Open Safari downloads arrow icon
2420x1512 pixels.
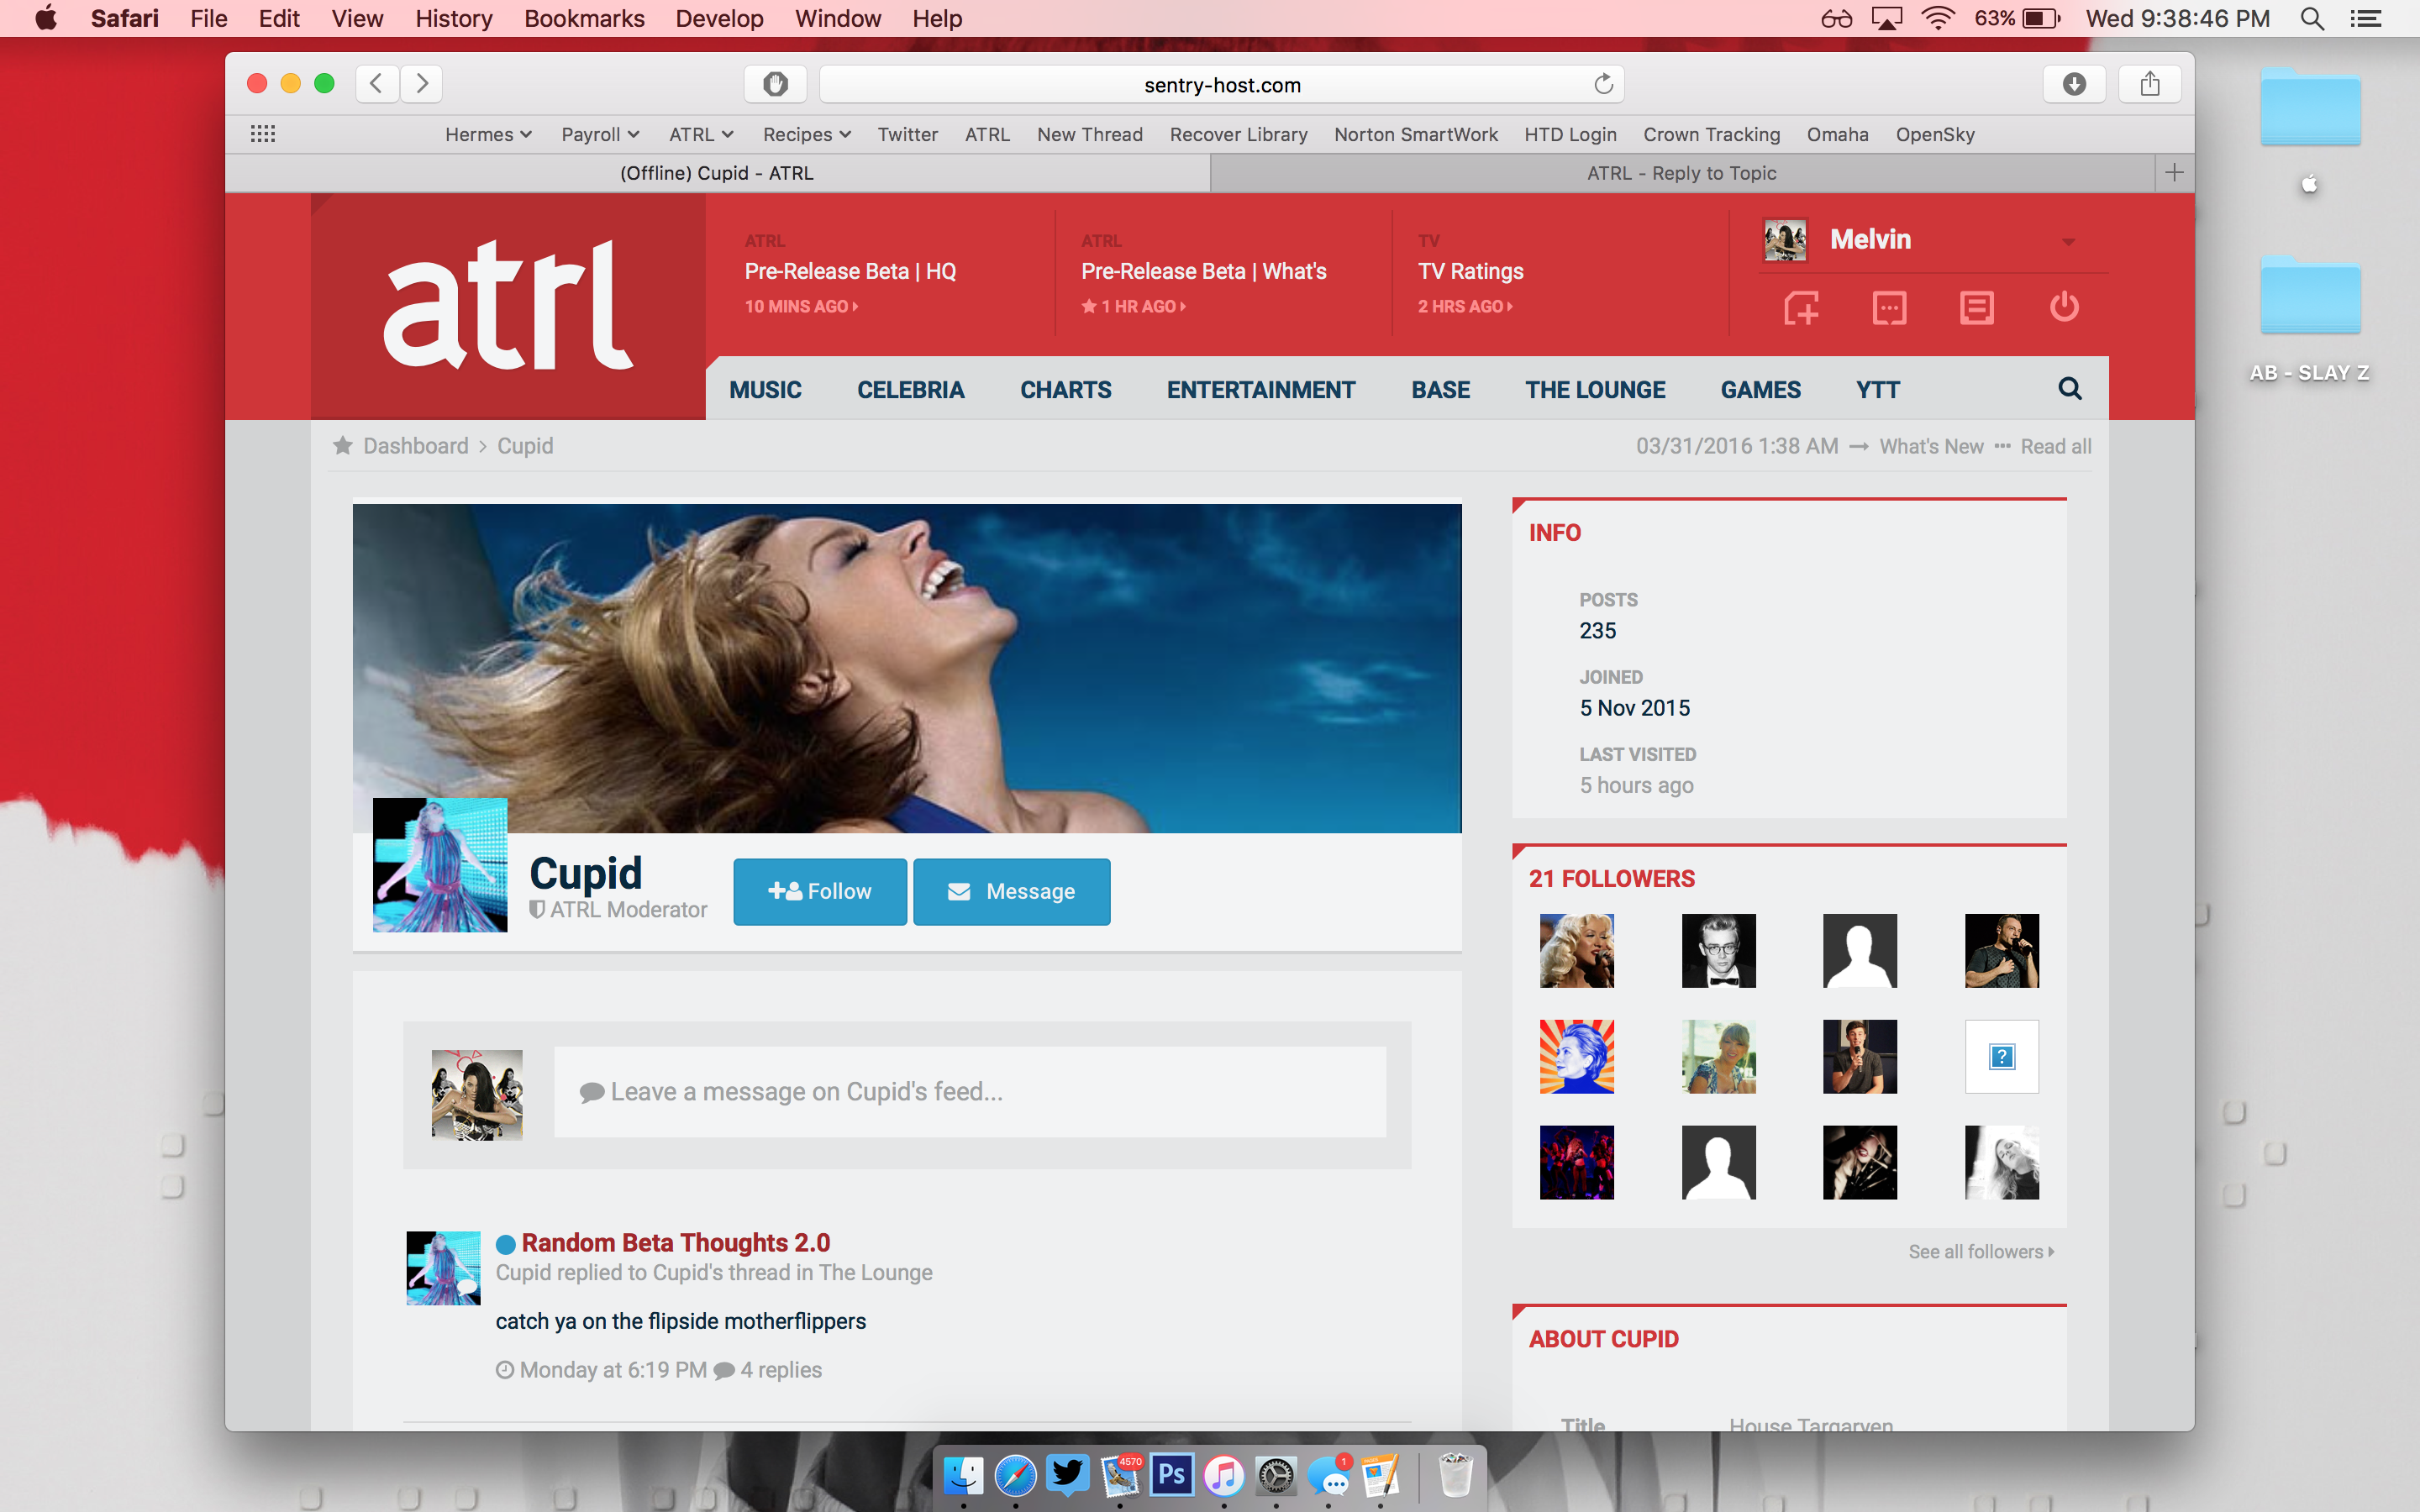pyautogui.click(x=2074, y=84)
